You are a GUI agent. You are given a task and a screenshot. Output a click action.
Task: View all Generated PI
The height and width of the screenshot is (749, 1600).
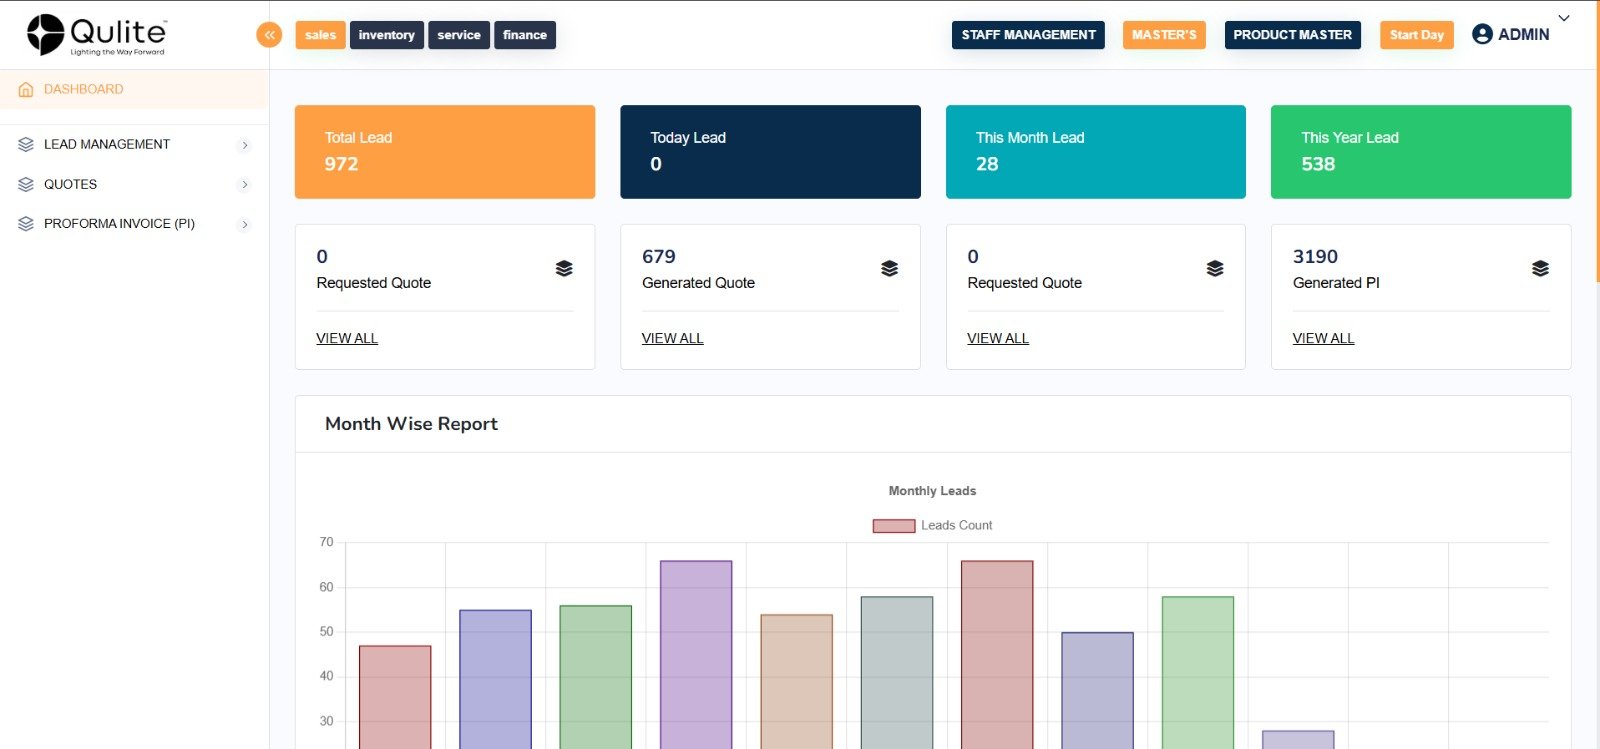(1323, 338)
